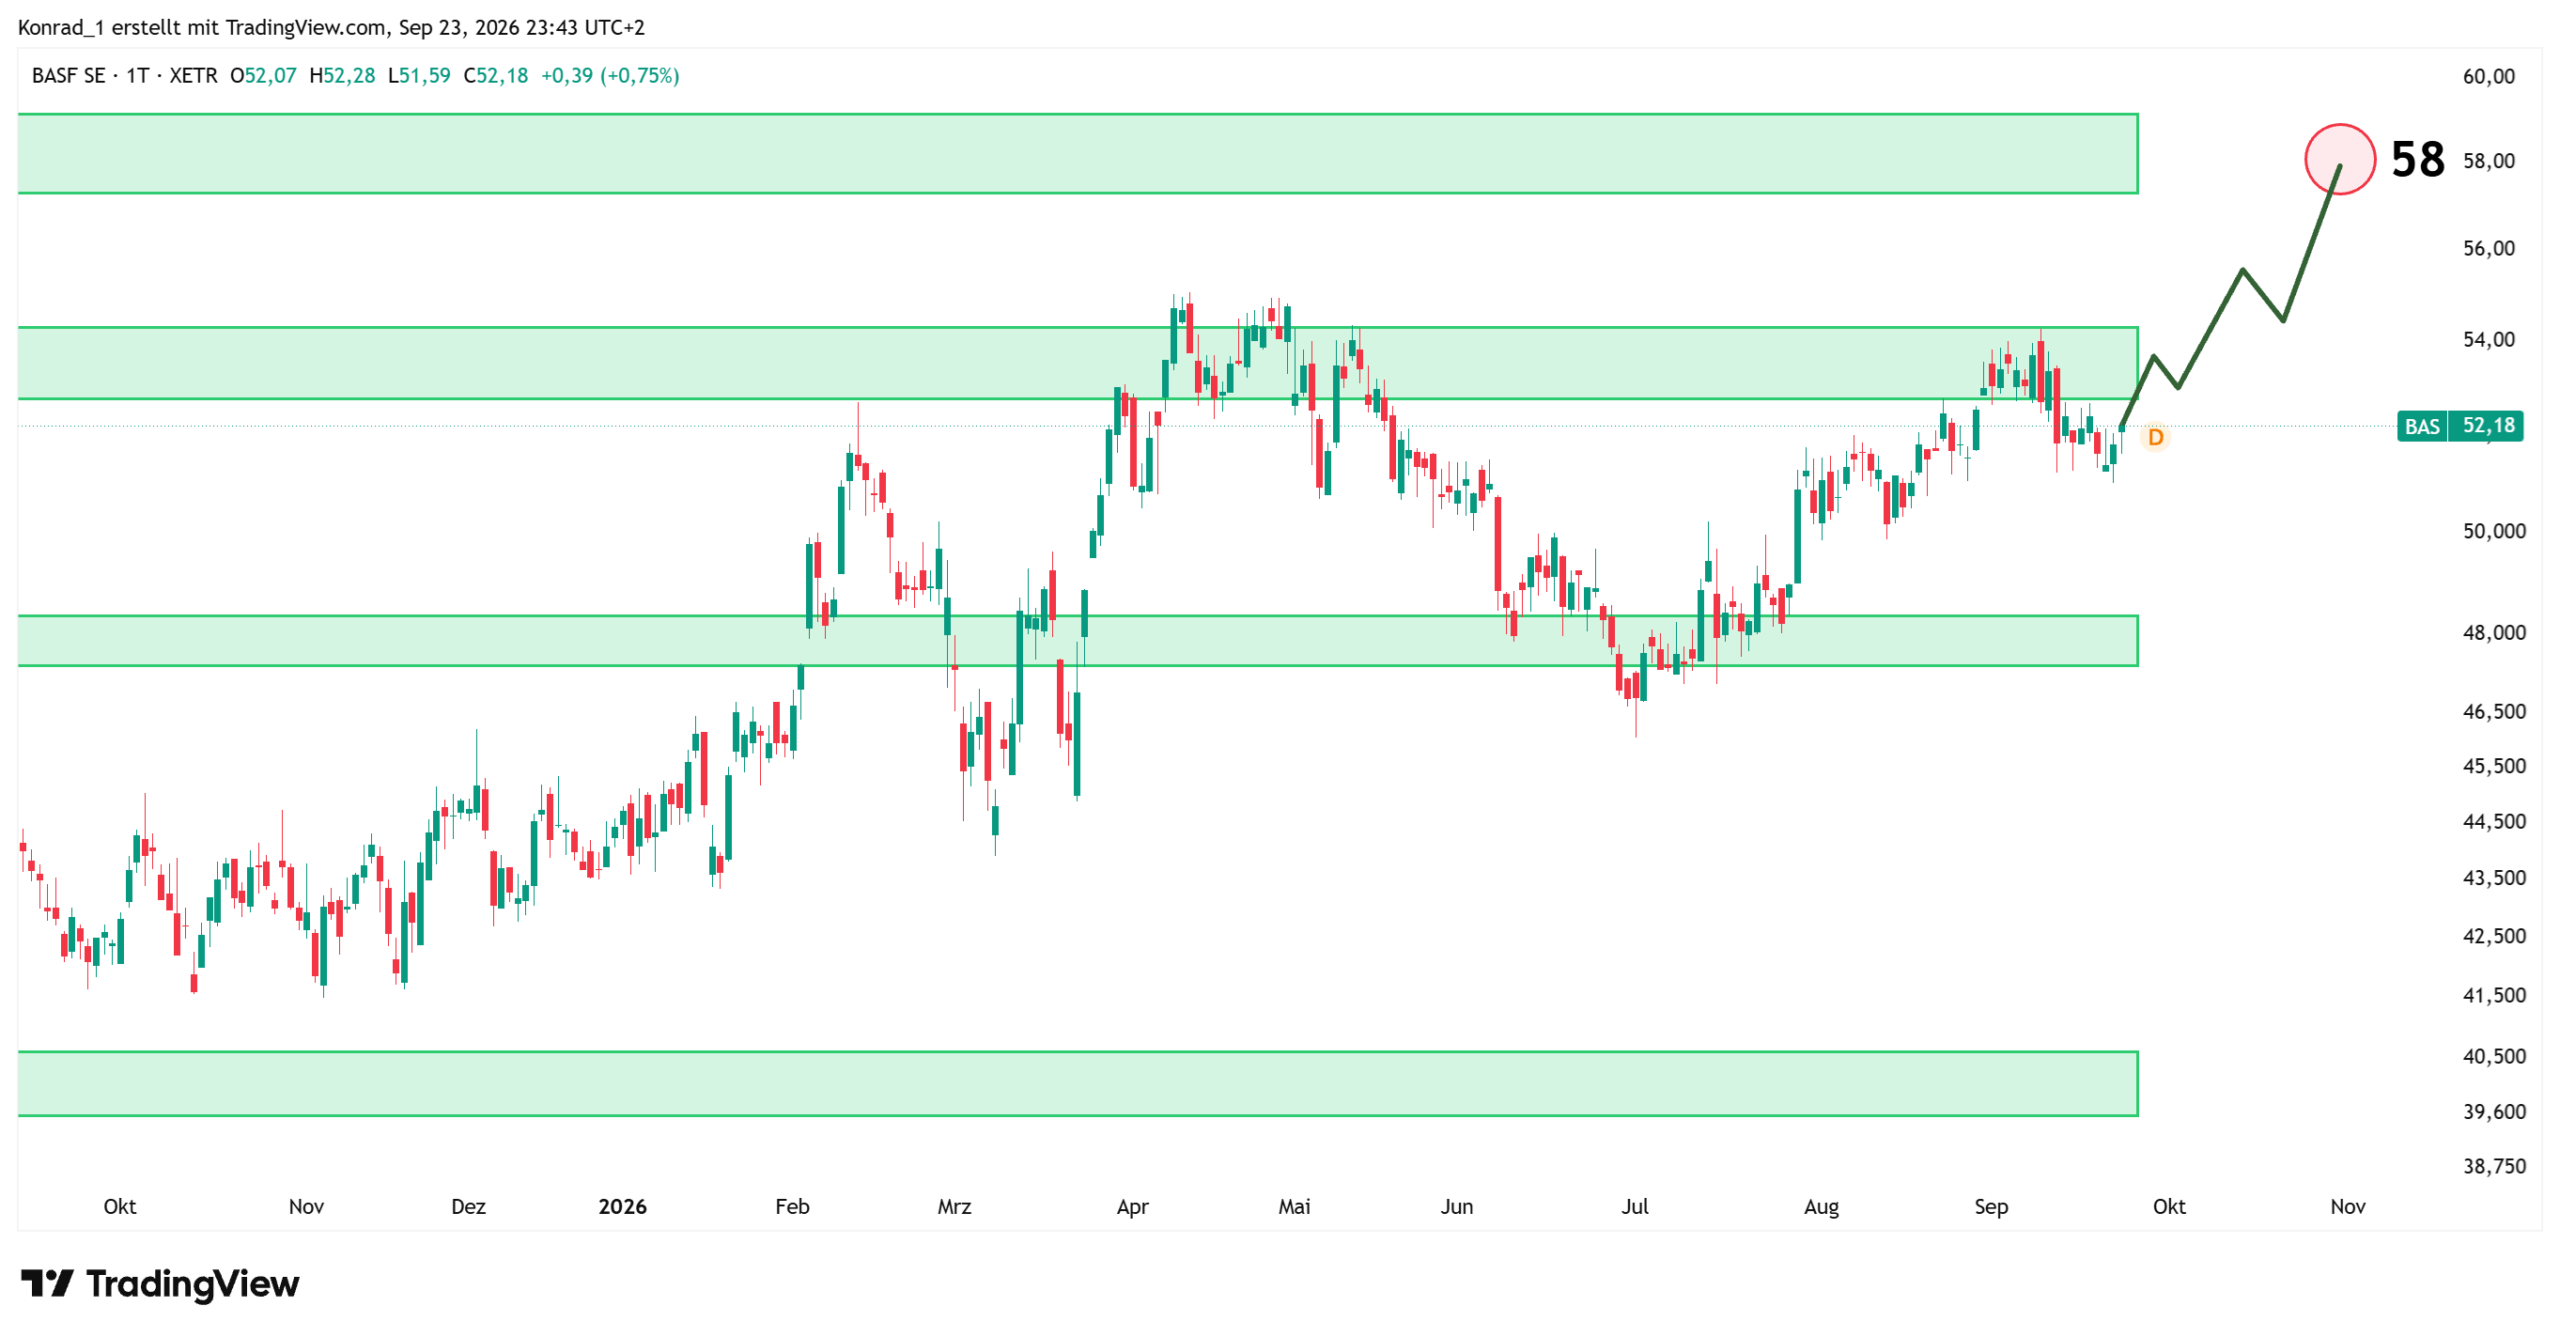This screenshot has height=1337, width=2560.
Task: Click the +0,39 (+0,75%) change value
Action: 610,76
